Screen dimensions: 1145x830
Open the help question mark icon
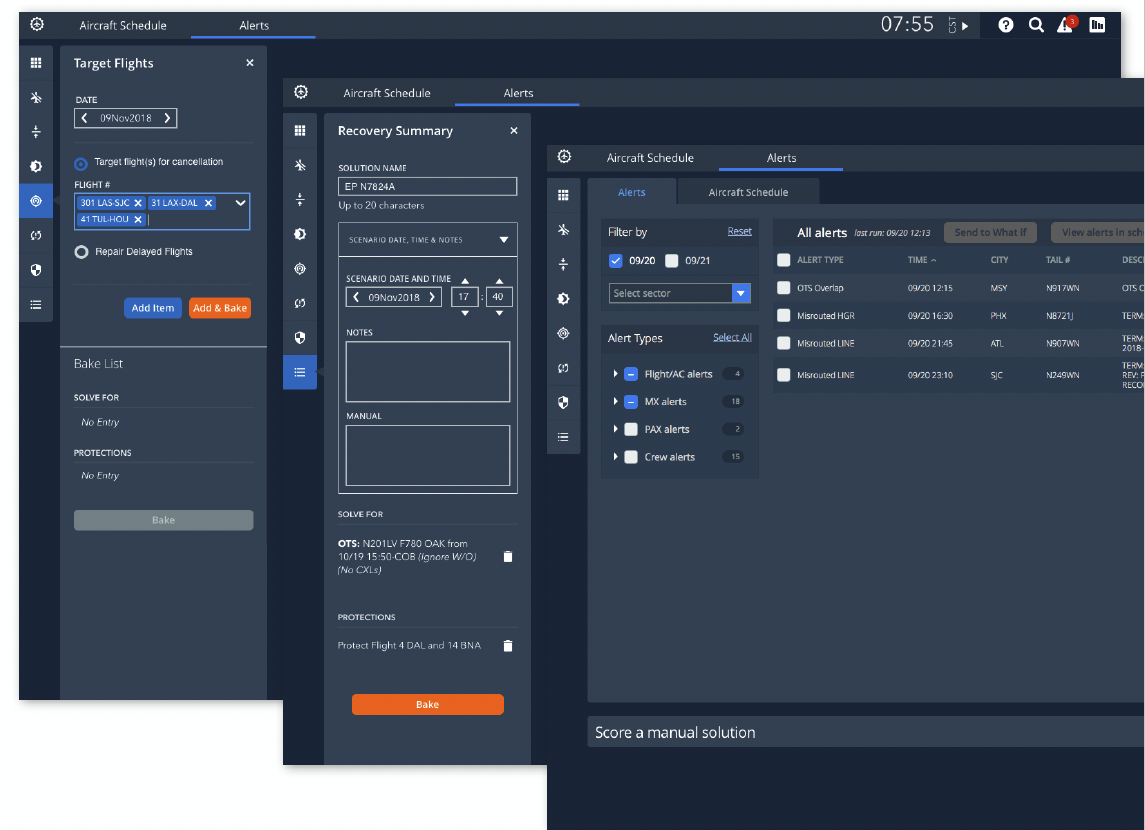pyautogui.click(x=1006, y=26)
